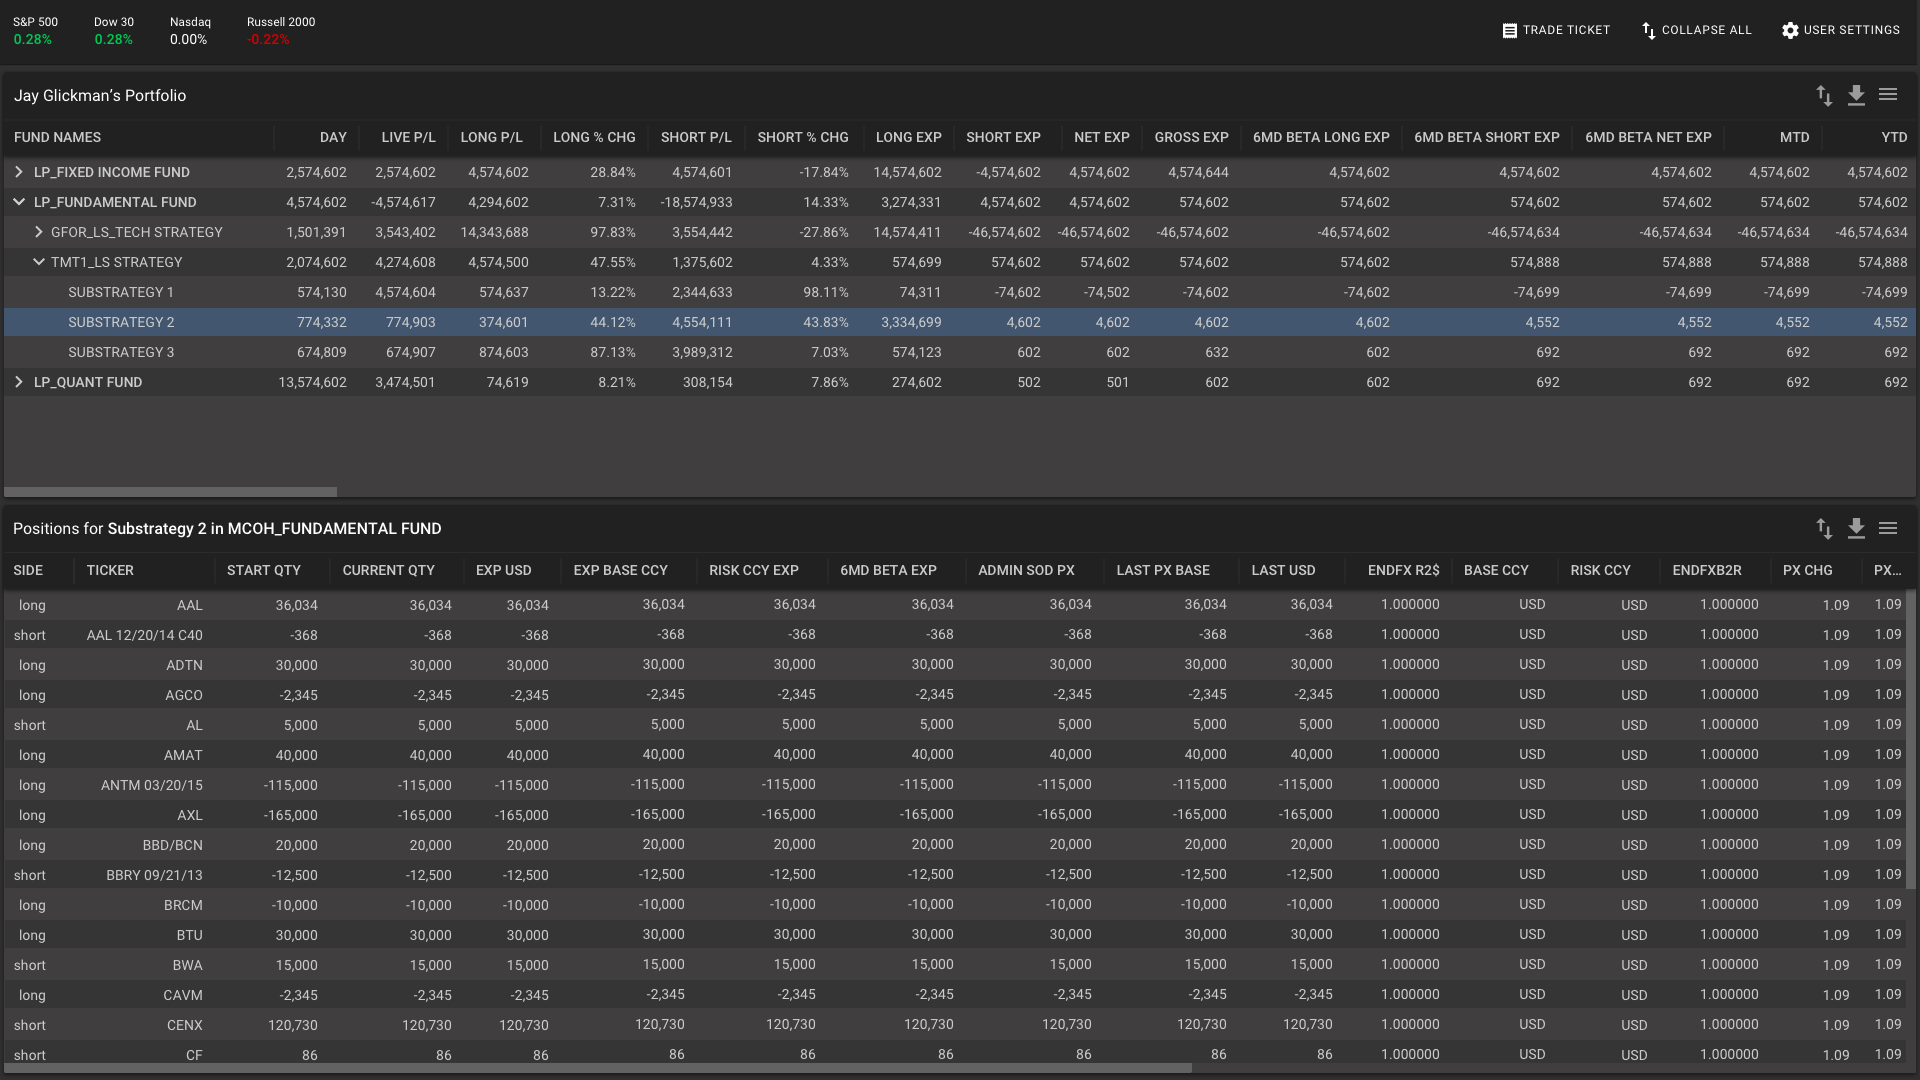Image resolution: width=1920 pixels, height=1080 pixels.
Task: Select the ANTM 03/20/15 position row
Action: pos(955,785)
